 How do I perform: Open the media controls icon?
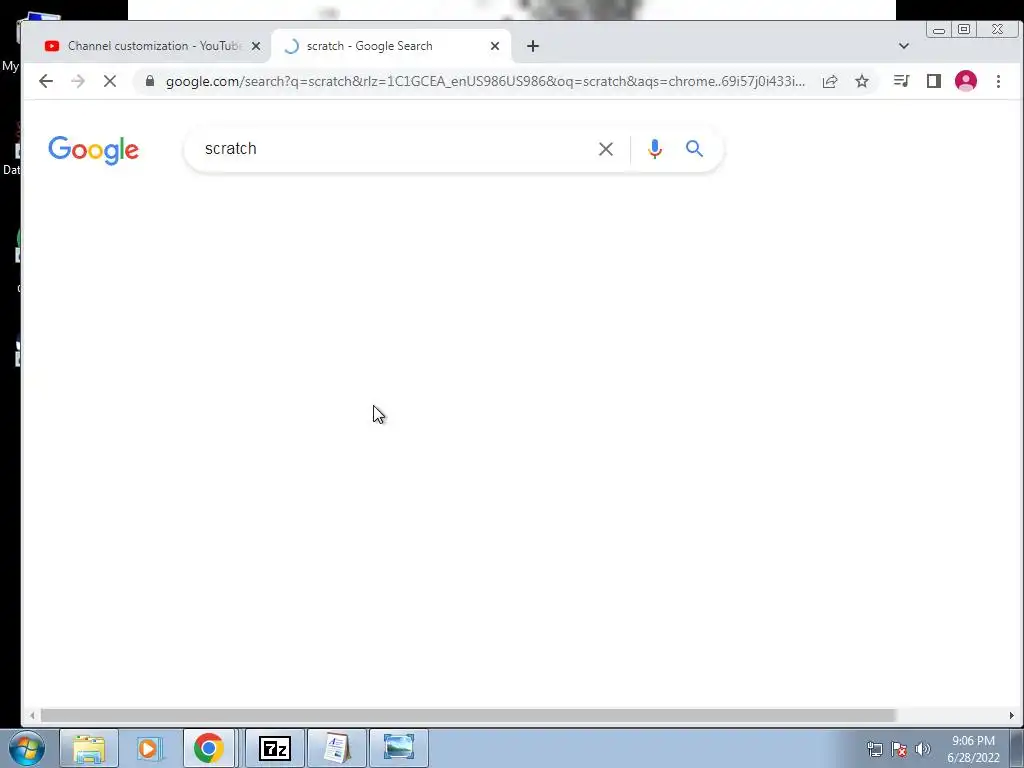(902, 81)
